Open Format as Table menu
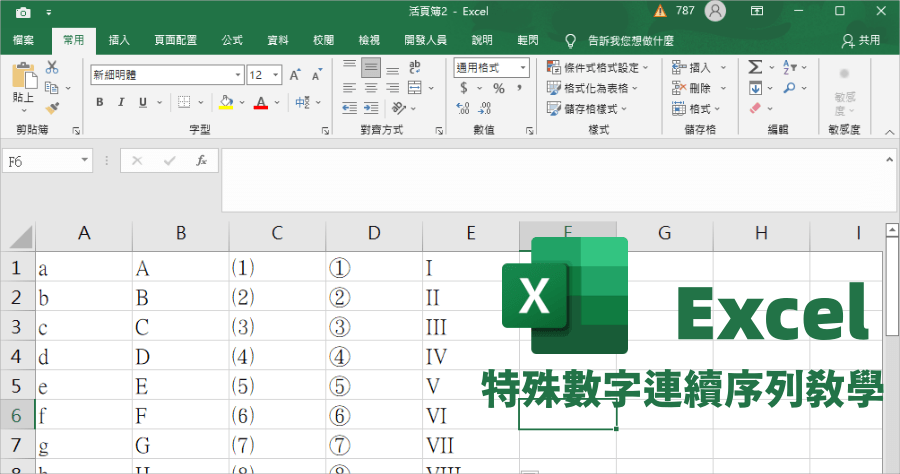The height and width of the screenshot is (474, 900). coord(592,88)
